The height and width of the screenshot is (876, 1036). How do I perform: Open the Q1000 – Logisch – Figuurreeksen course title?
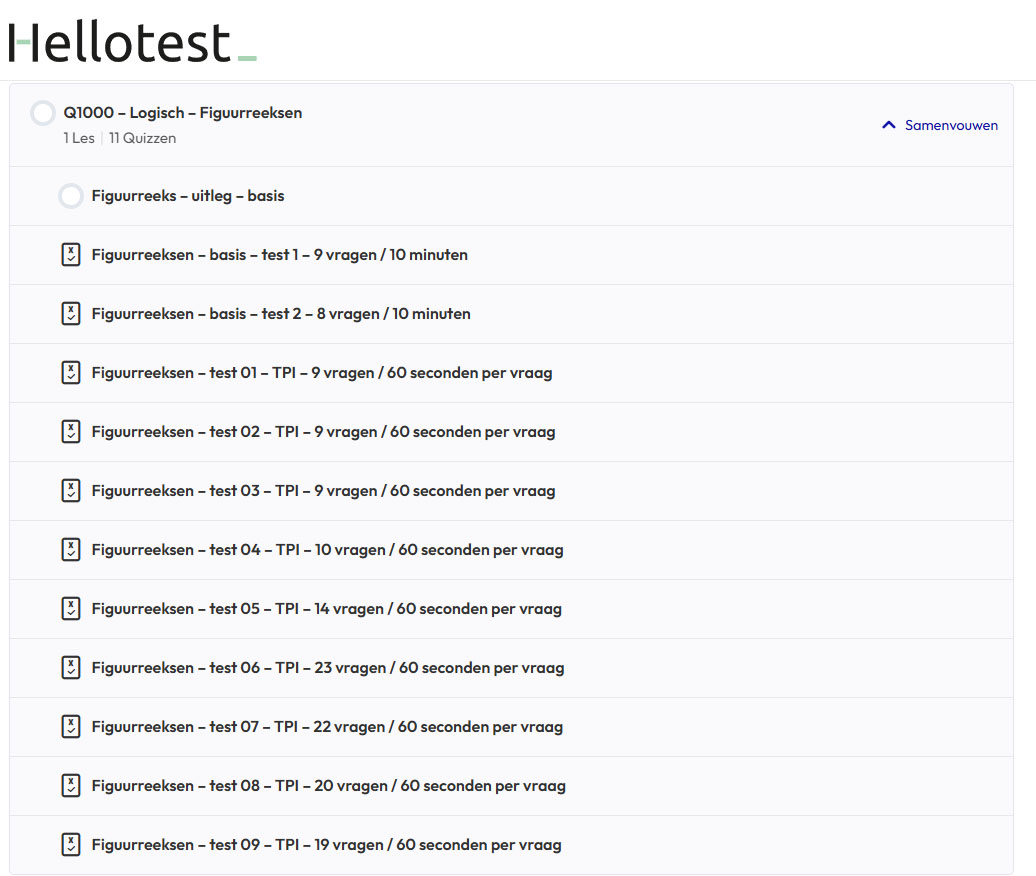(x=183, y=113)
